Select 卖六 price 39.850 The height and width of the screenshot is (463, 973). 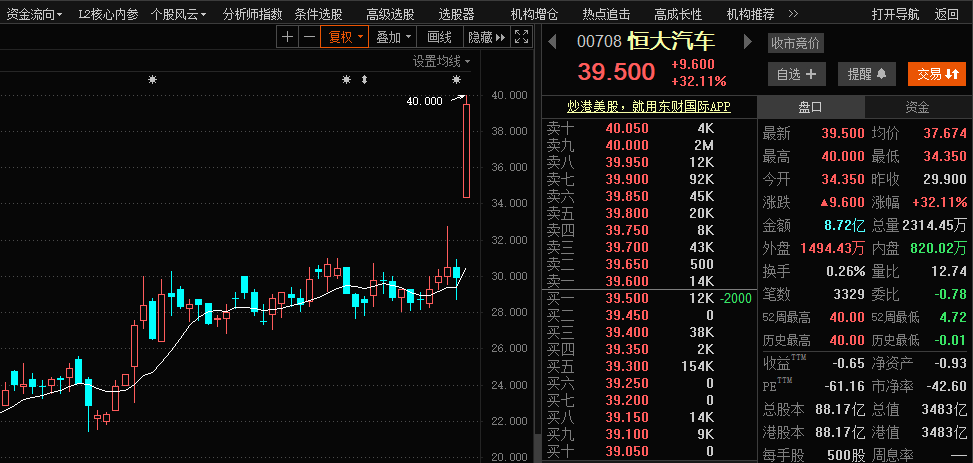(627, 196)
